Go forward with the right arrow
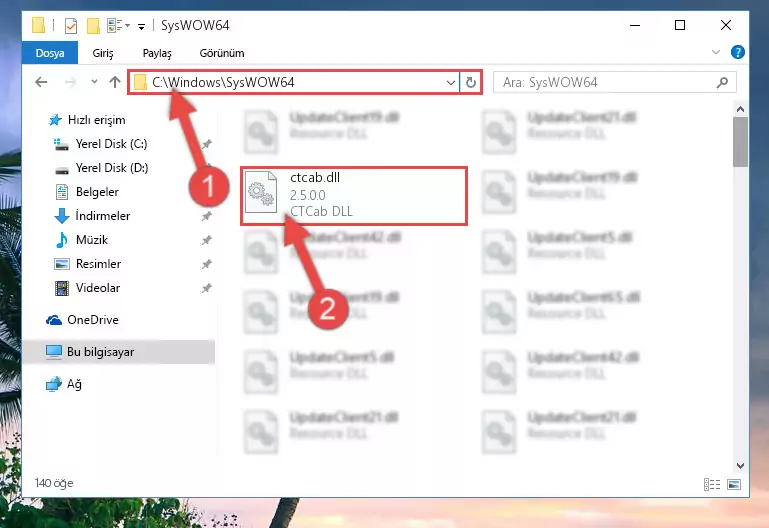Image resolution: width=769 pixels, height=528 pixels. (x=71, y=82)
